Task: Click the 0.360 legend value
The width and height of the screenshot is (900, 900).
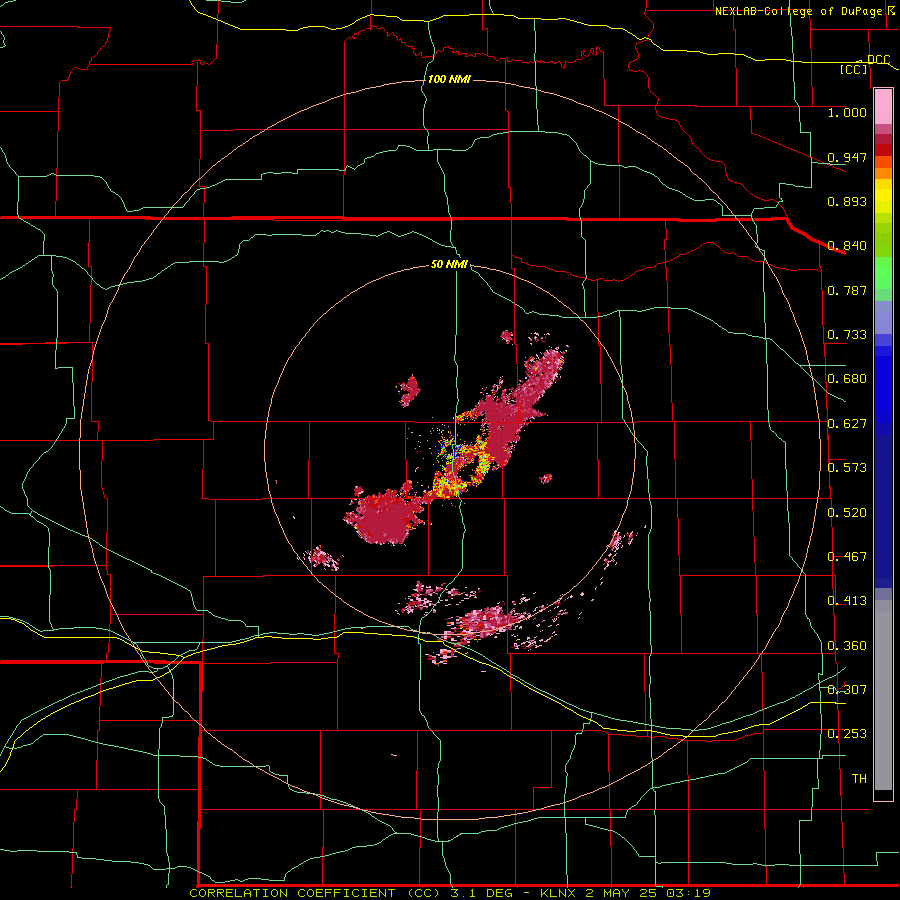Action: tap(847, 646)
